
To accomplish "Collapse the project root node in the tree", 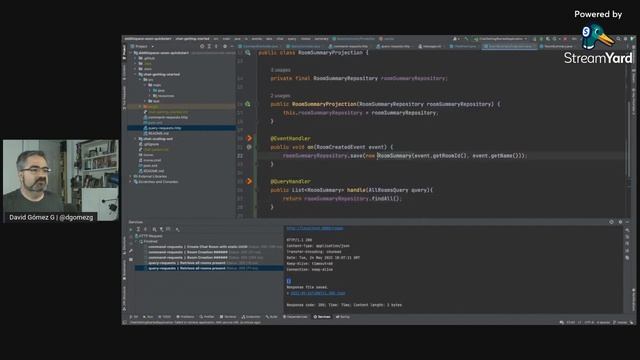I will coord(131,53).
